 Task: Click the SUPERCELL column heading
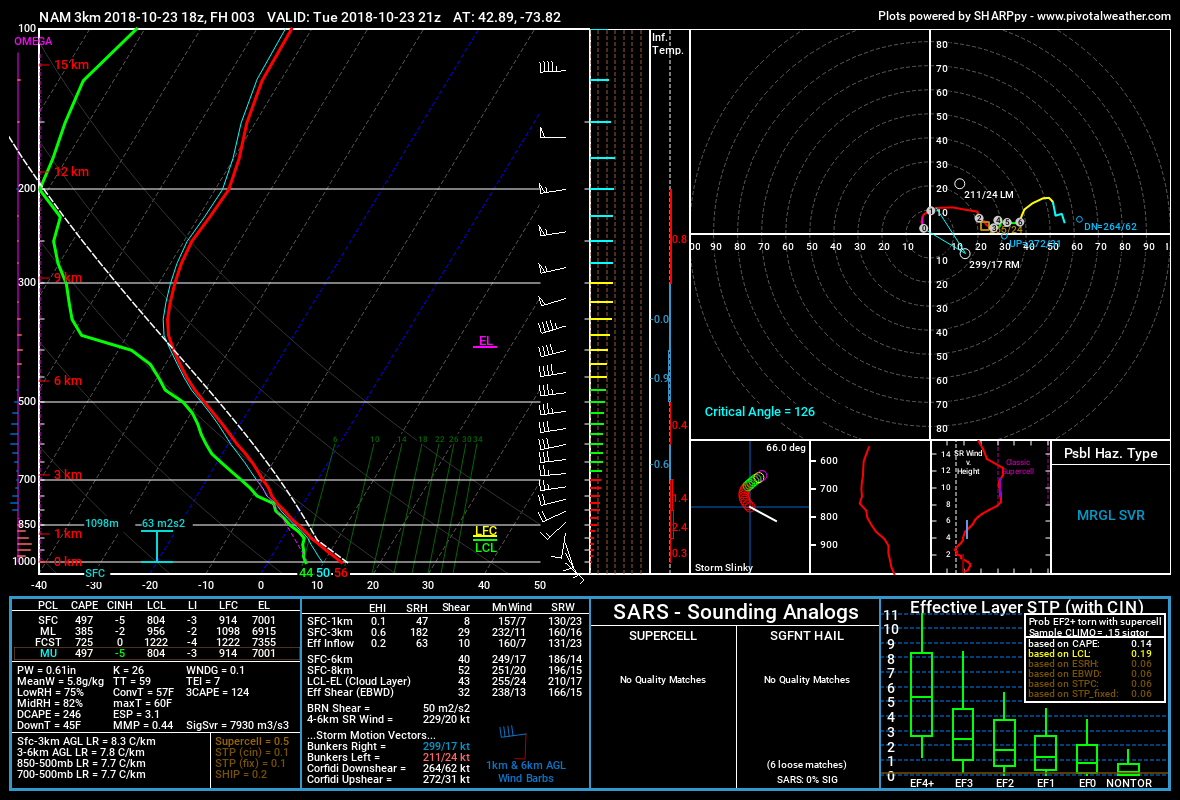663,636
